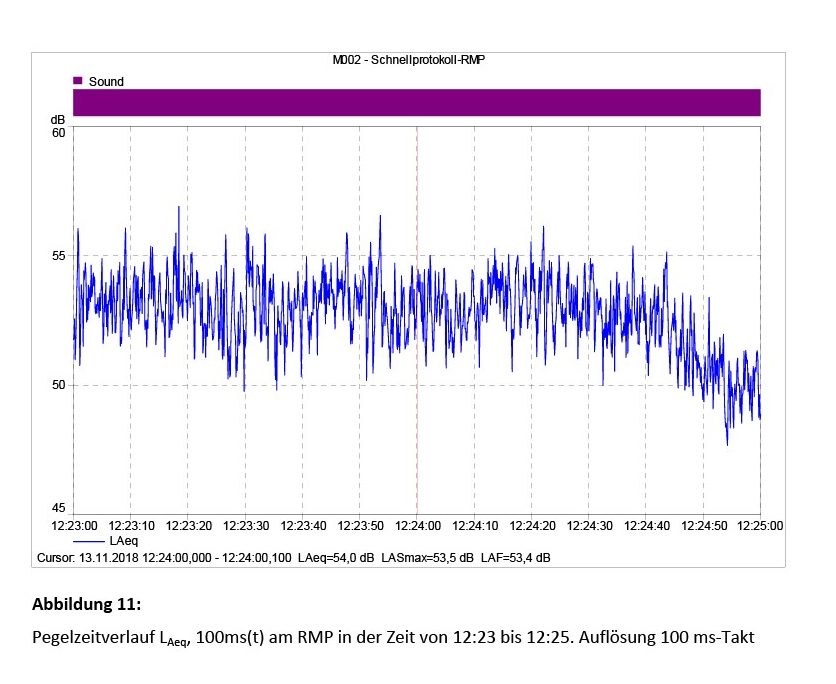The height and width of the screenshot is (684, 836).
Task: Click the 12:23:00 time axis label
Action: 74,525
